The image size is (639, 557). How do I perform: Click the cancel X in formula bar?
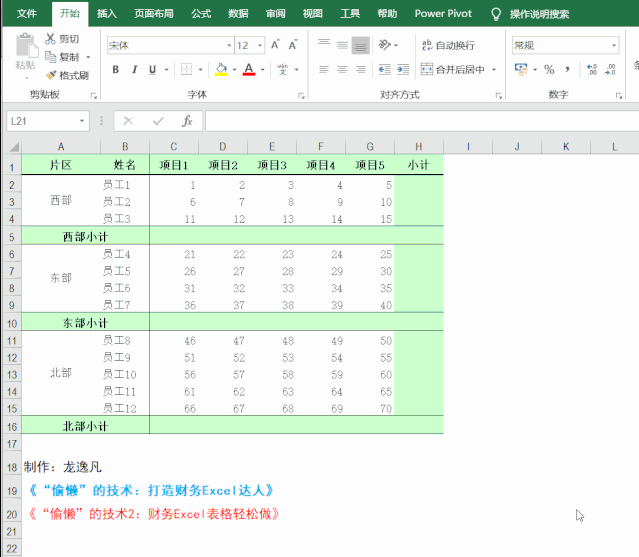(x=128, y=121)
